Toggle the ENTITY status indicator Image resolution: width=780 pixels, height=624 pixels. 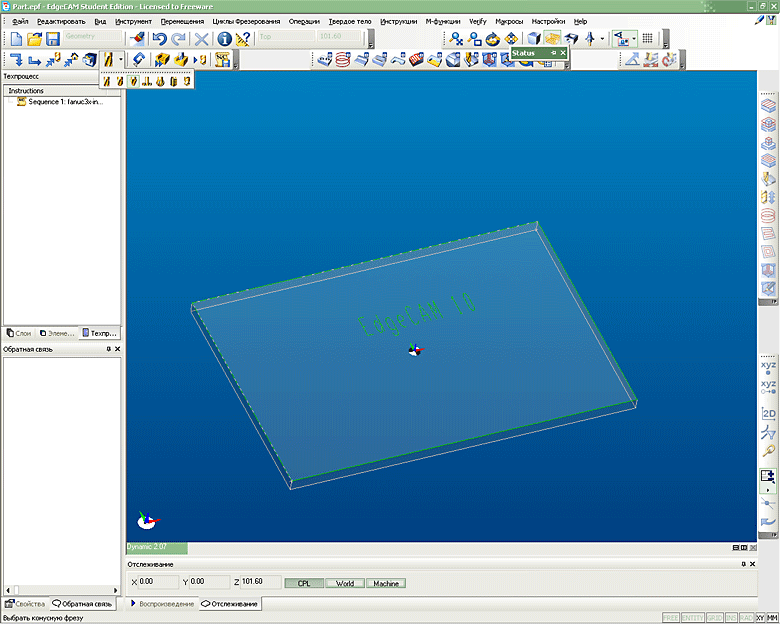(x=692, y=618)
